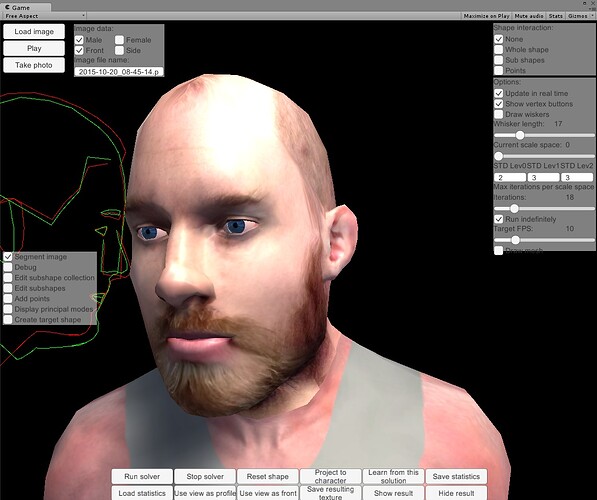Adjust the Iterations slider

[544, 208]
